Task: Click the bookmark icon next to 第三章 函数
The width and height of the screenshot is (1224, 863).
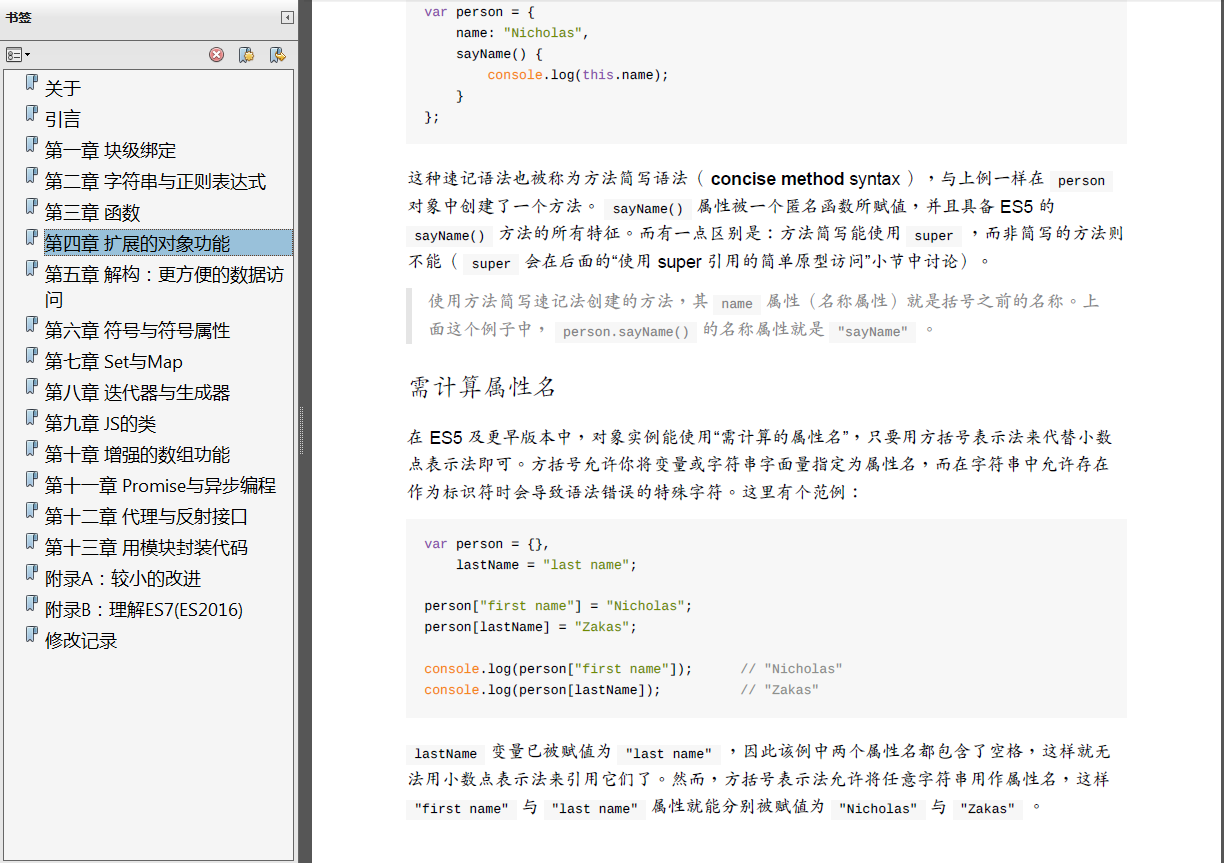Action: click(32, 208)
